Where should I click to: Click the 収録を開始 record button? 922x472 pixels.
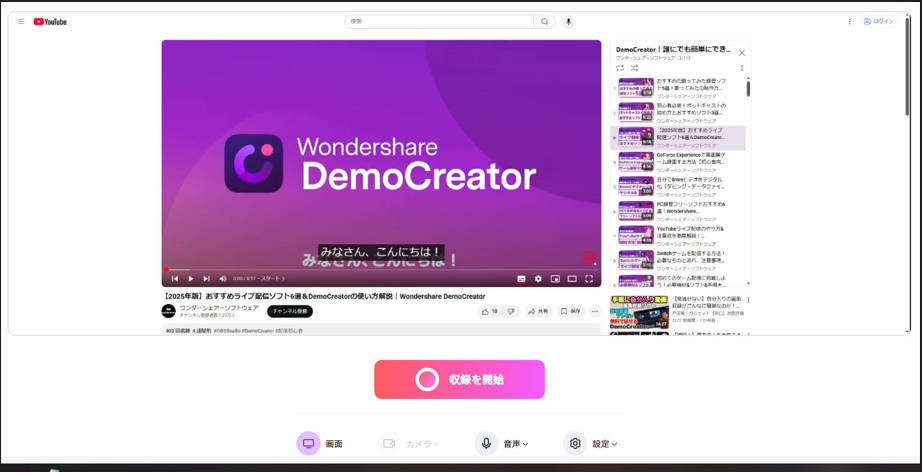coord(459,379)
